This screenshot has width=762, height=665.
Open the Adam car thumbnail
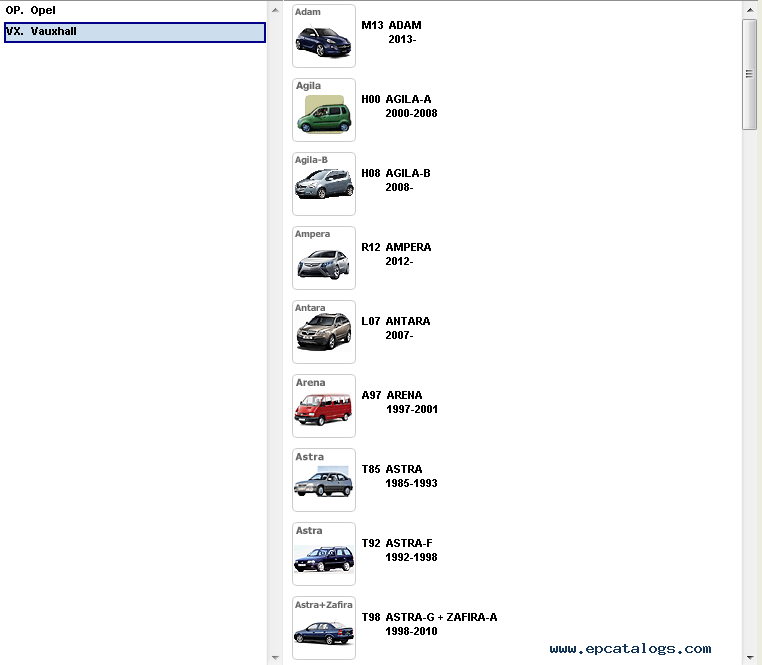point(324,36)
